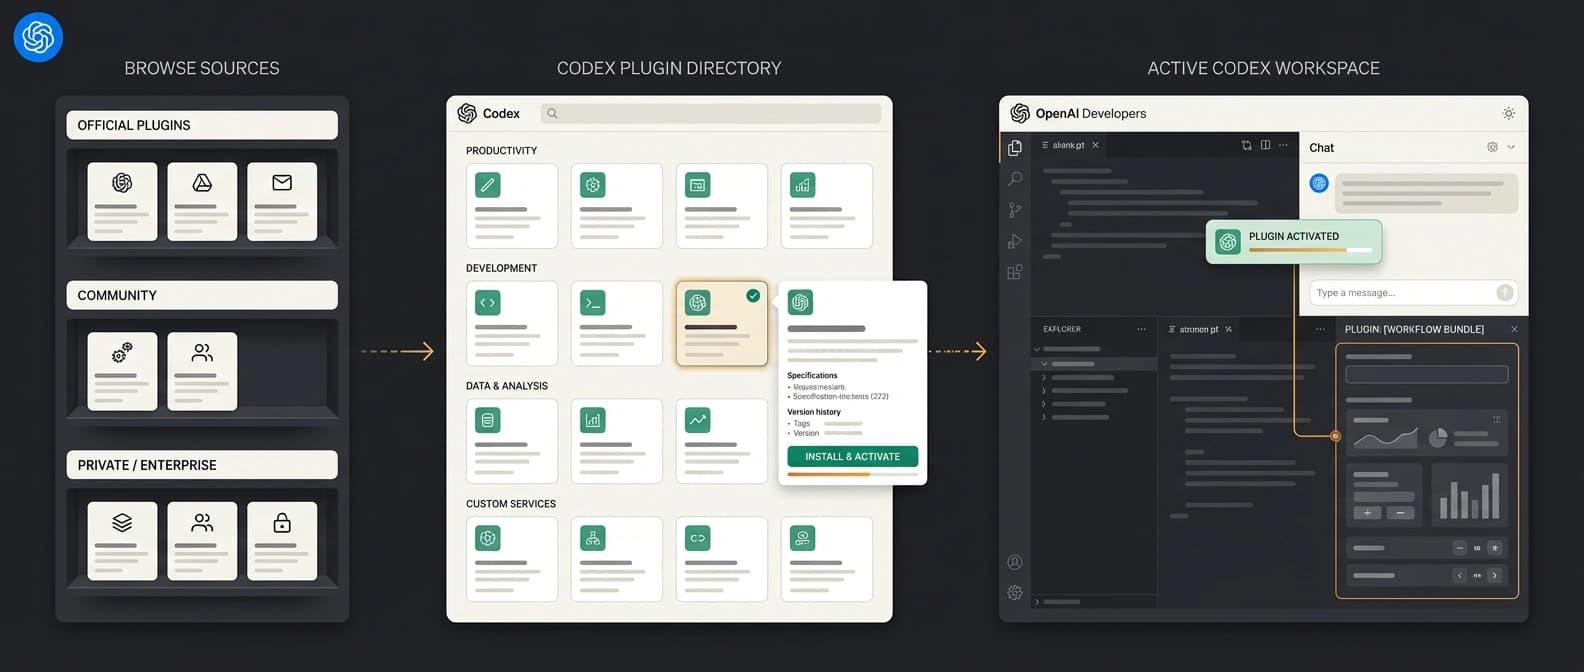Click the Specifications heading in plugin popup

click(812, 375)
